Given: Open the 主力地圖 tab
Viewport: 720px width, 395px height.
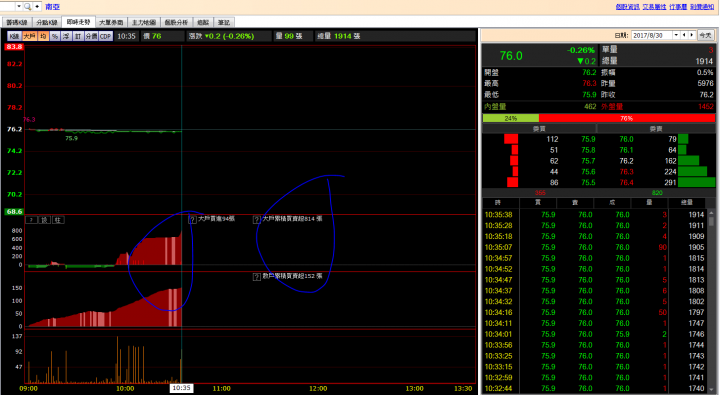Looking at the screenshot, I should click(143, 22).
